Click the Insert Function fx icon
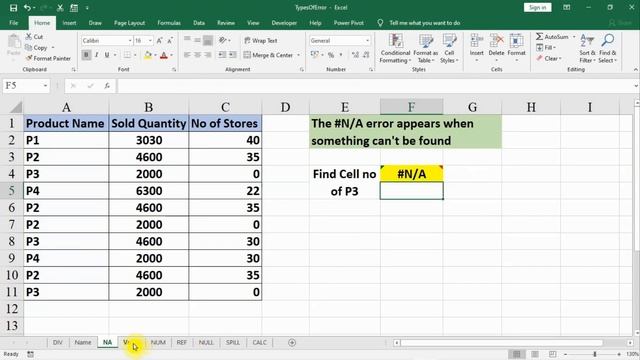Image resolution: width=640 pixels, height=360 pixels. [107, 86]
